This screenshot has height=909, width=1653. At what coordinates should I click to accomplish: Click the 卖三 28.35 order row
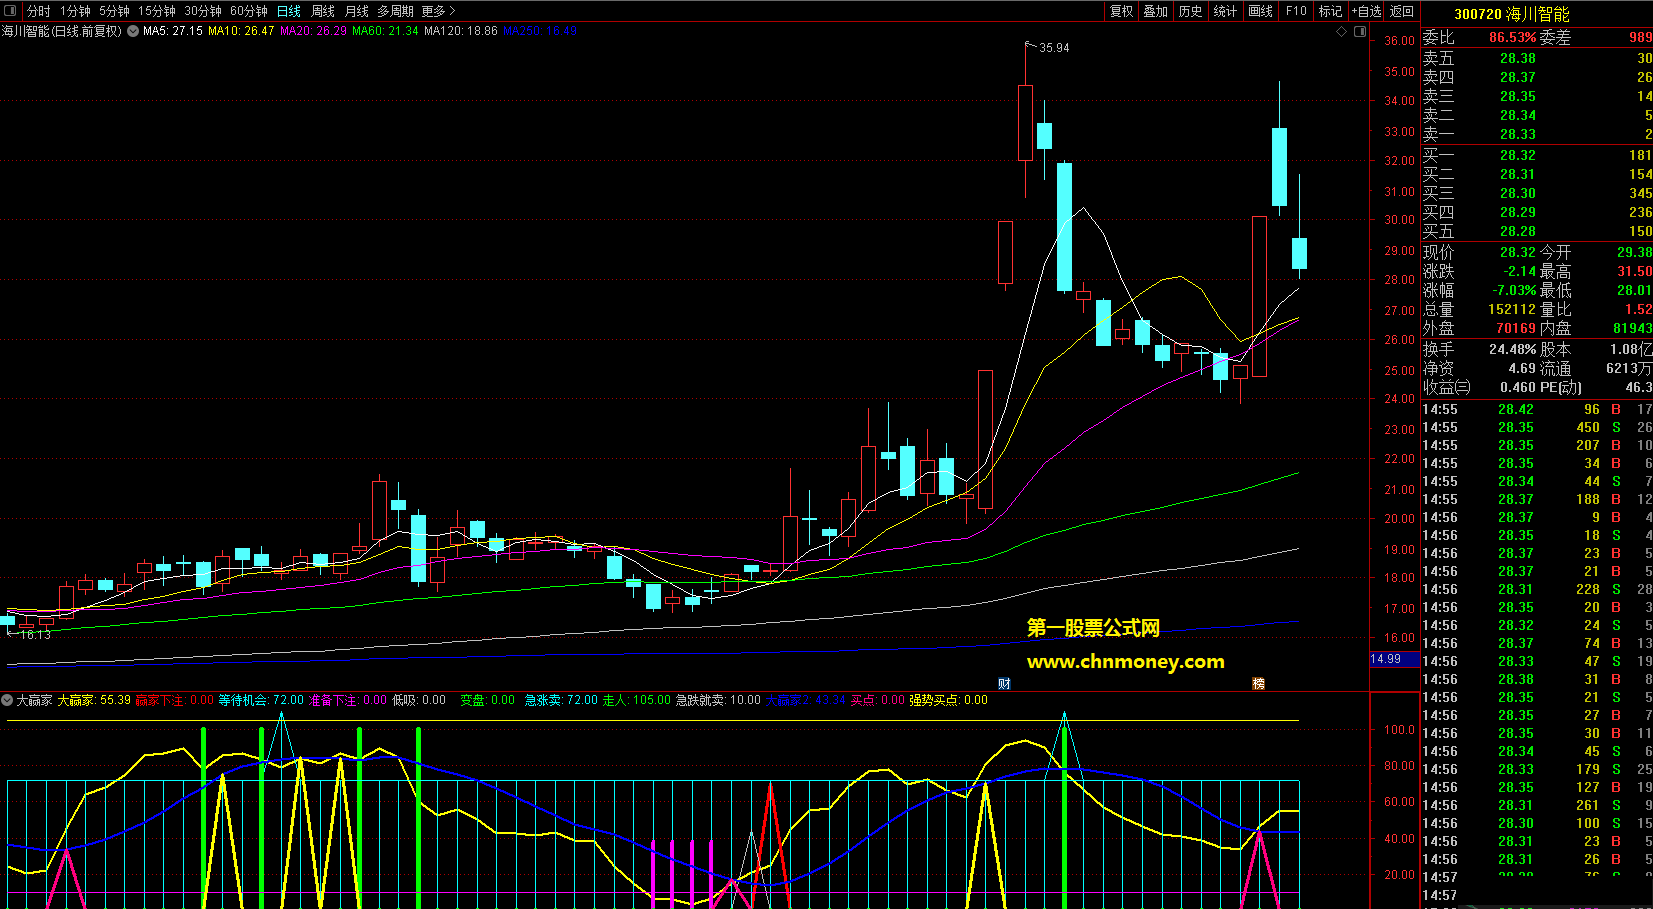(x=1537, y=96)
